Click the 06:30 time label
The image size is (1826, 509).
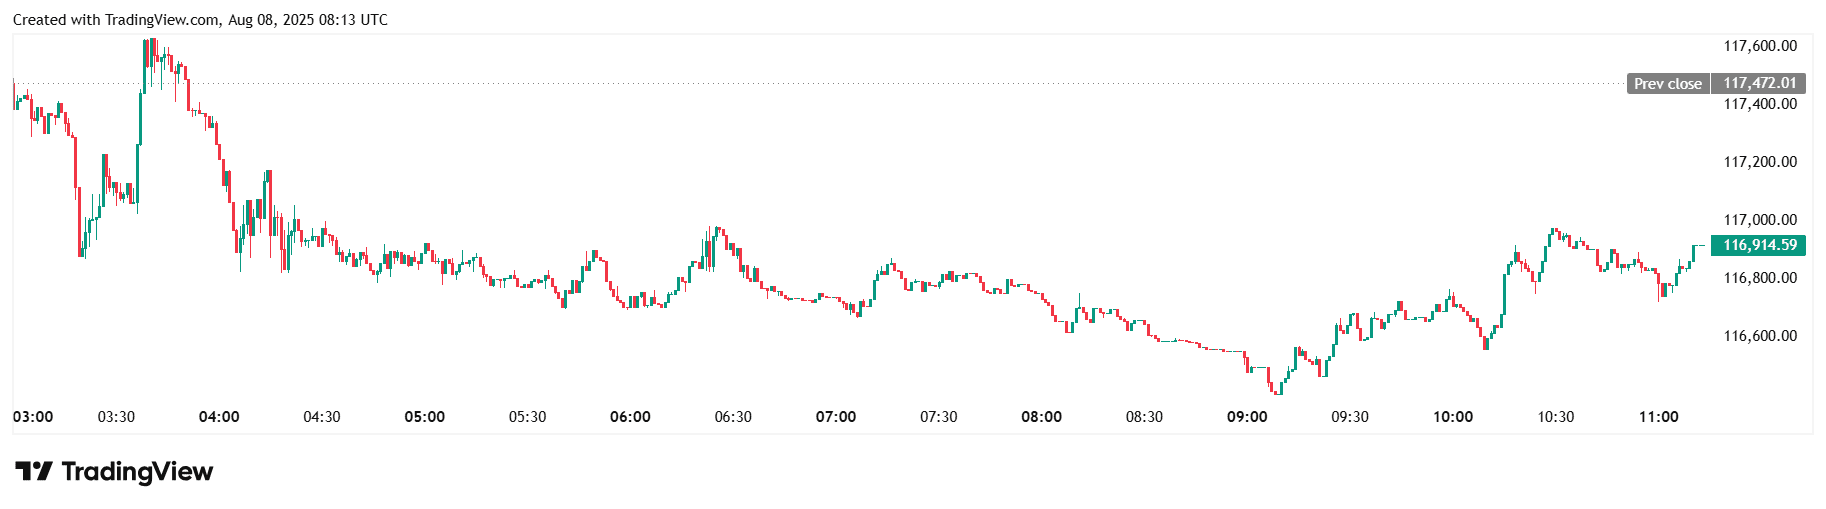click(733, 417)
